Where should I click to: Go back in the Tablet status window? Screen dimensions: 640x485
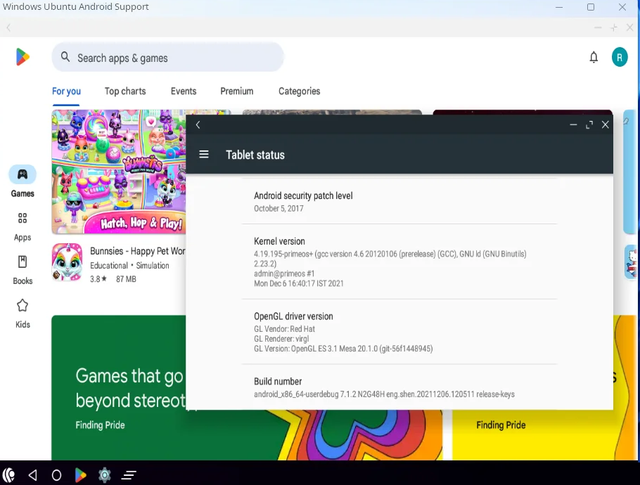(x=198, y=125)
